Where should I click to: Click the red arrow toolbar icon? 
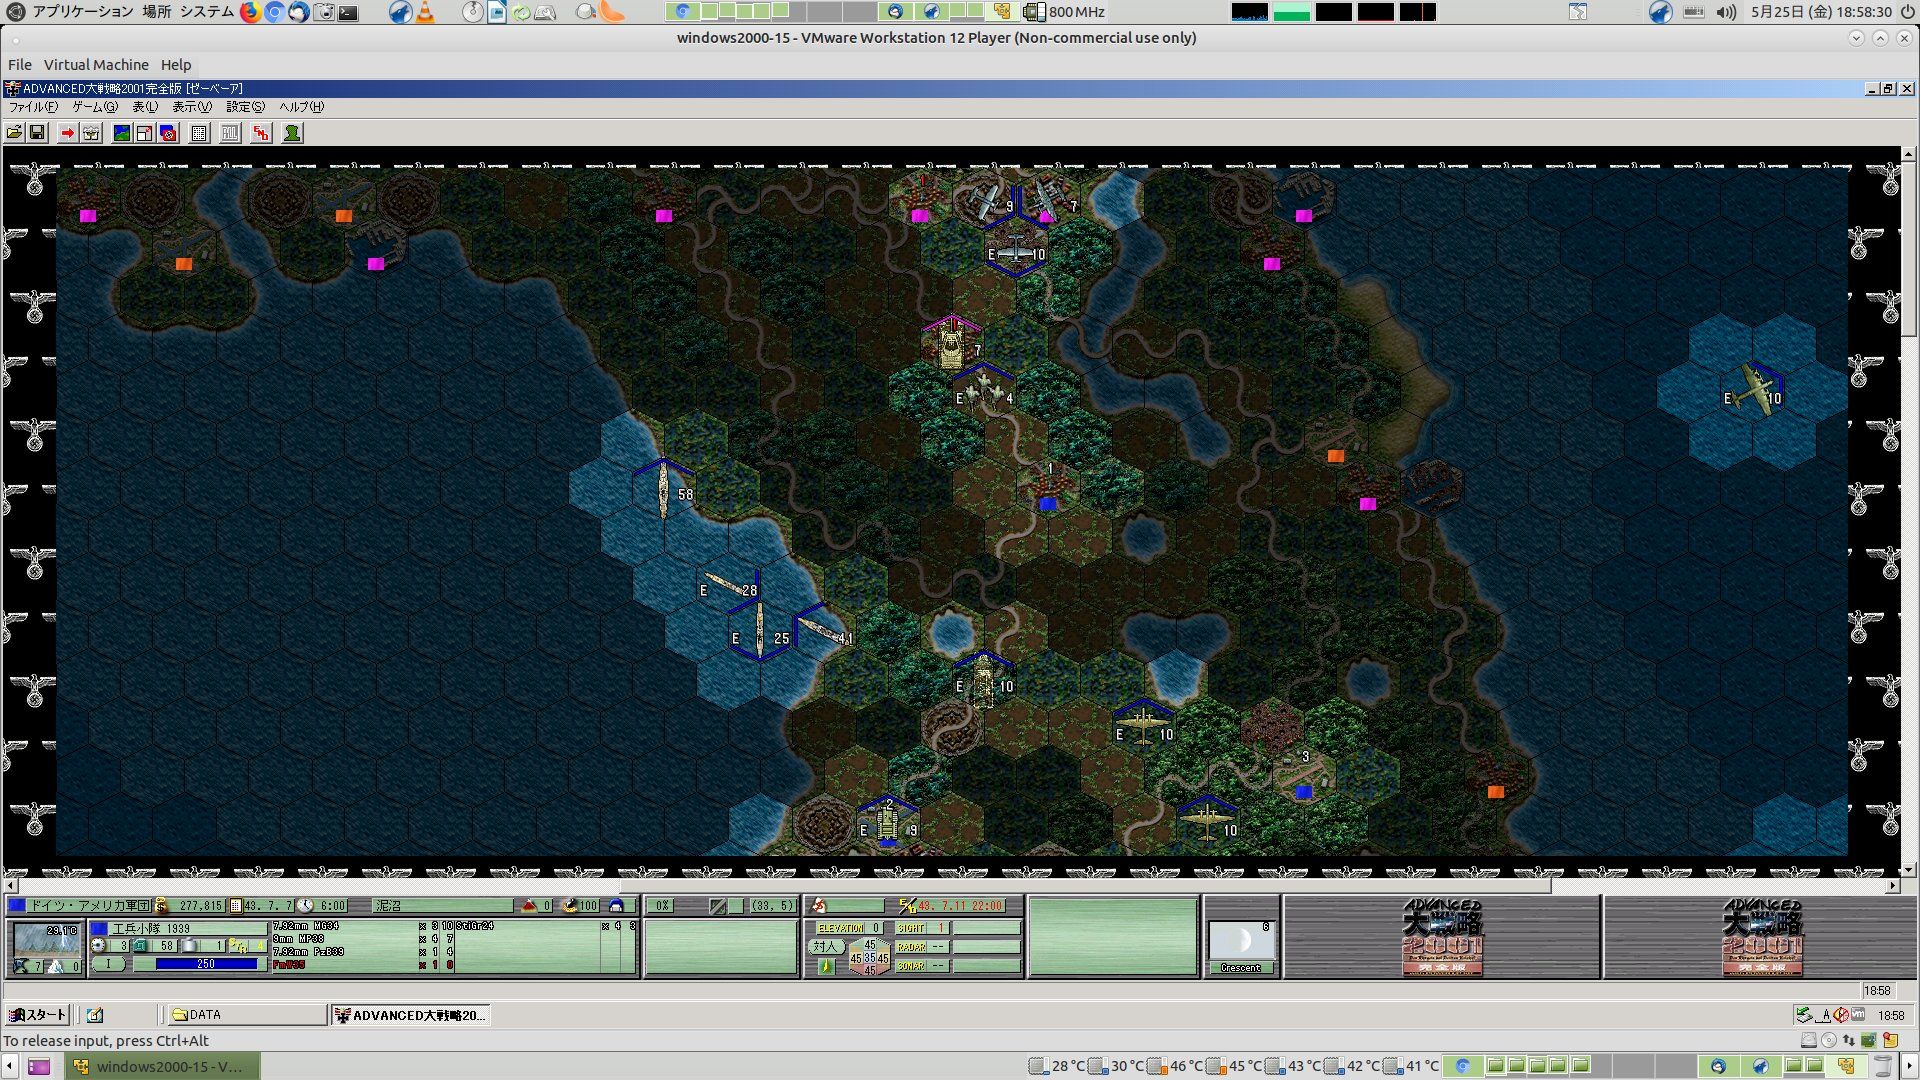click(67, 133)
